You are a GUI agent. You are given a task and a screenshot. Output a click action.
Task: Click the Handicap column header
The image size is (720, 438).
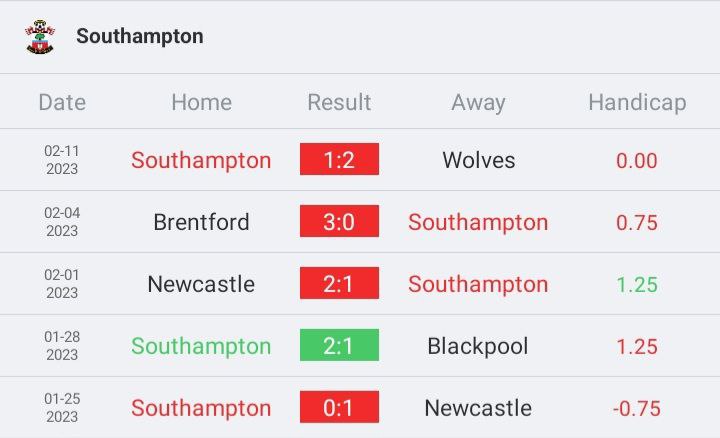click(637, 102)
